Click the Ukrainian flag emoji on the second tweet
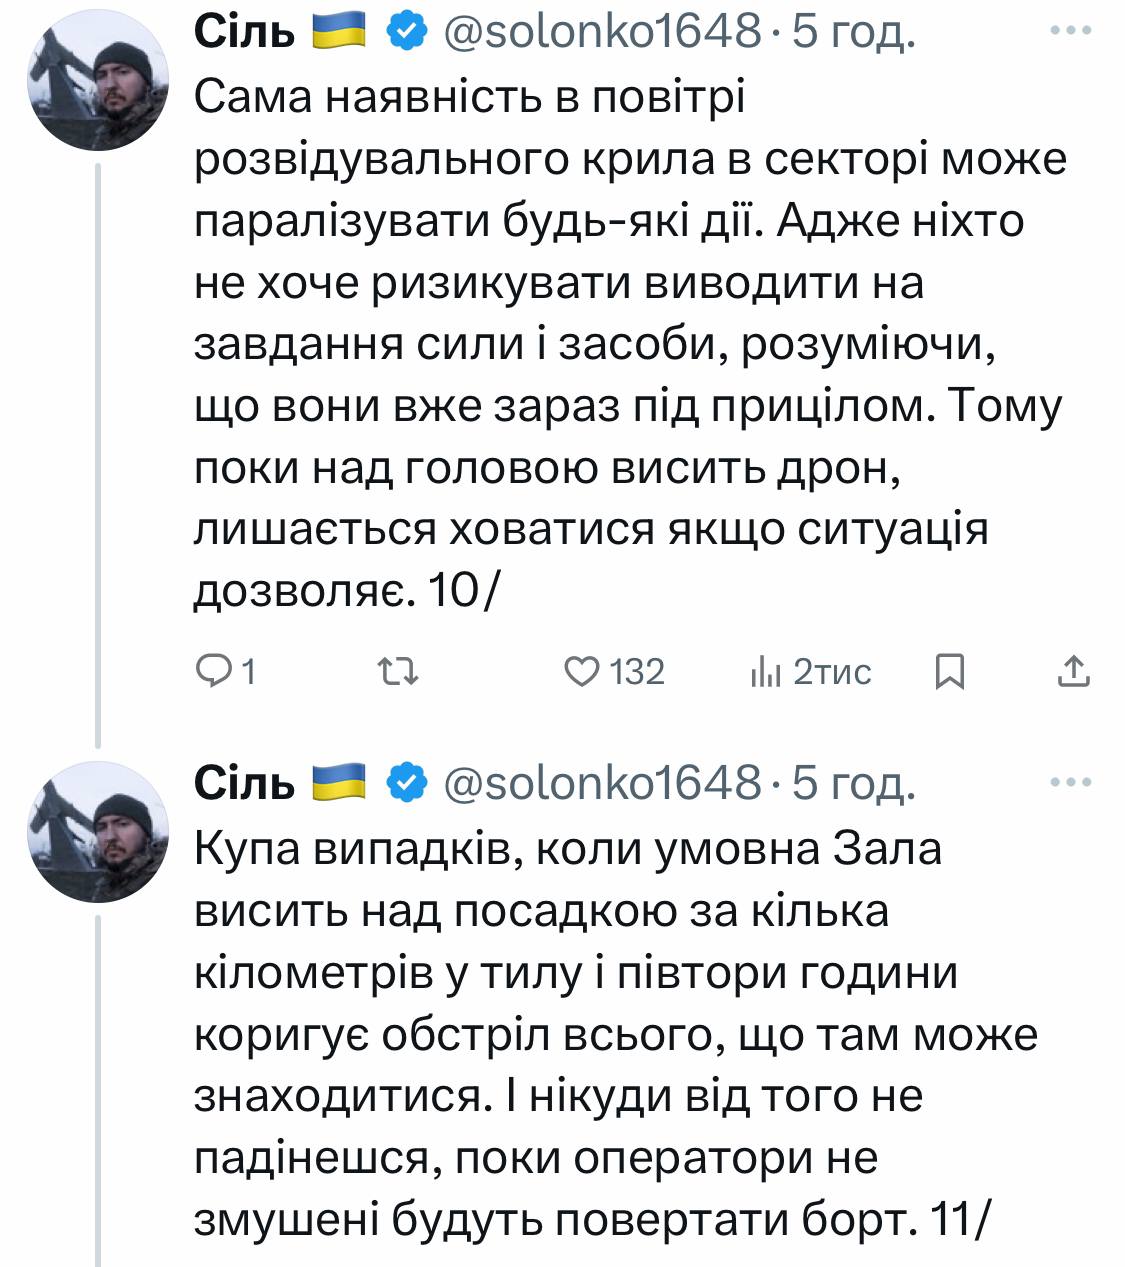 pyautogui.click(x=342, y=784)
